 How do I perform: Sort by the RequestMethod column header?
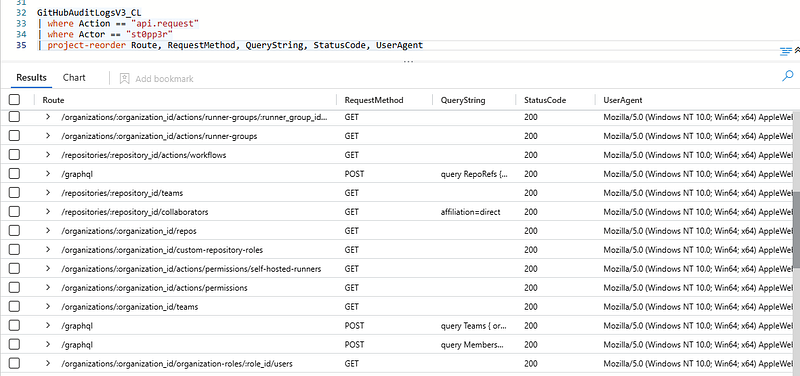pyautogui.click(x=374, y=101)
